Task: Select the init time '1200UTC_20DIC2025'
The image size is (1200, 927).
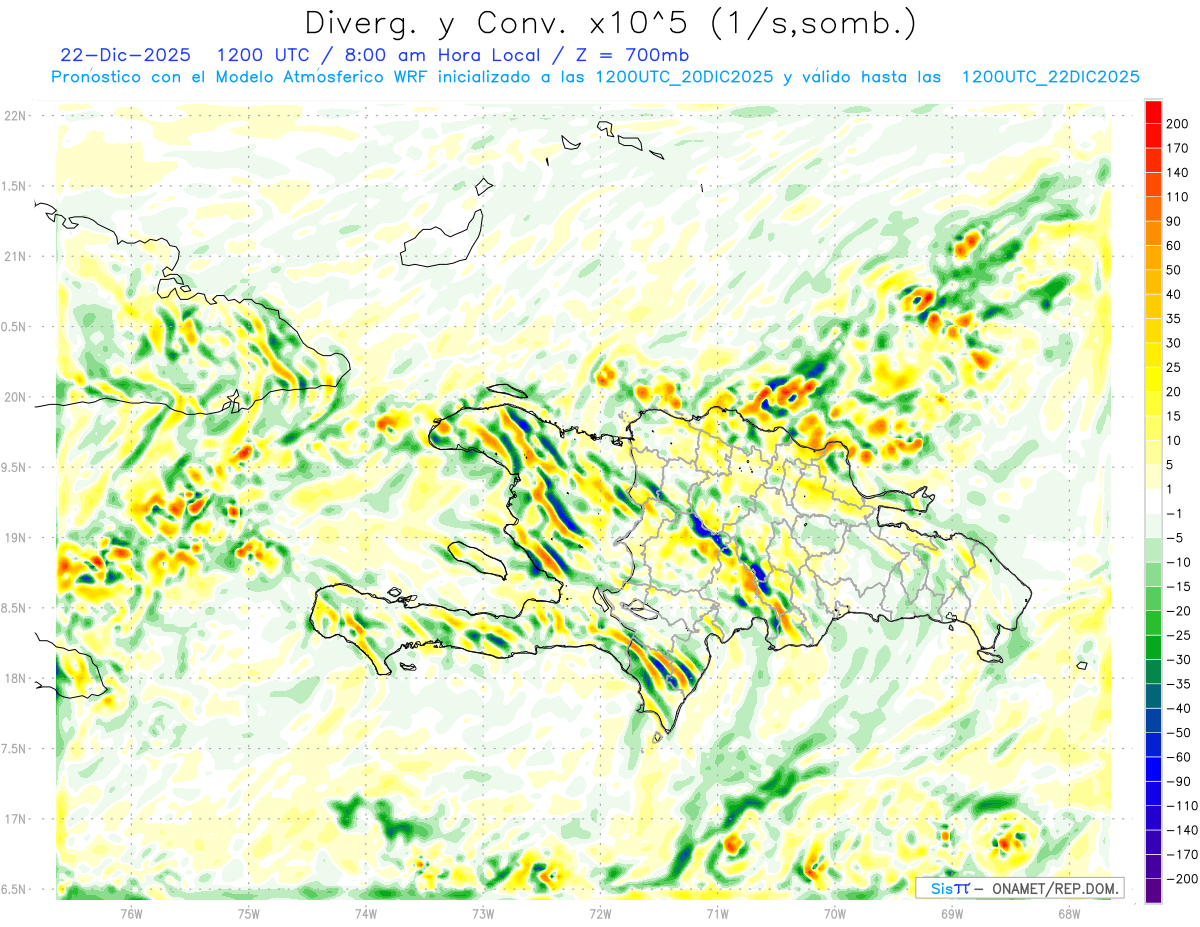Action: pos(683,77)
